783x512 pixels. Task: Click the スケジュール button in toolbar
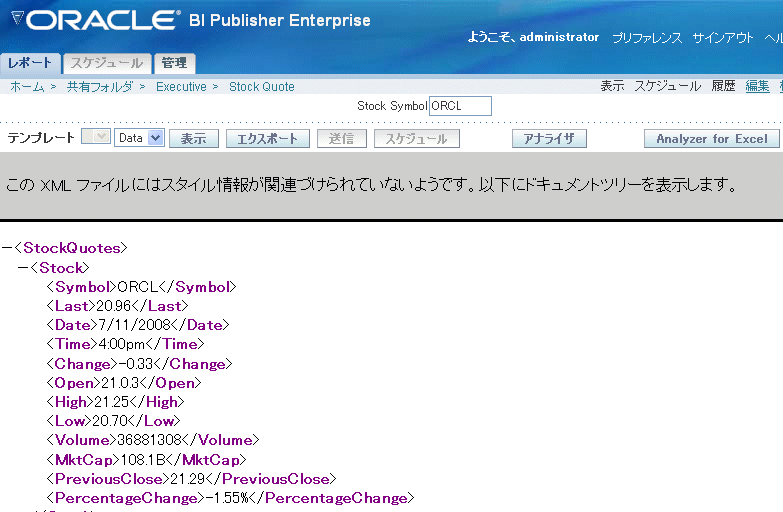416,138
